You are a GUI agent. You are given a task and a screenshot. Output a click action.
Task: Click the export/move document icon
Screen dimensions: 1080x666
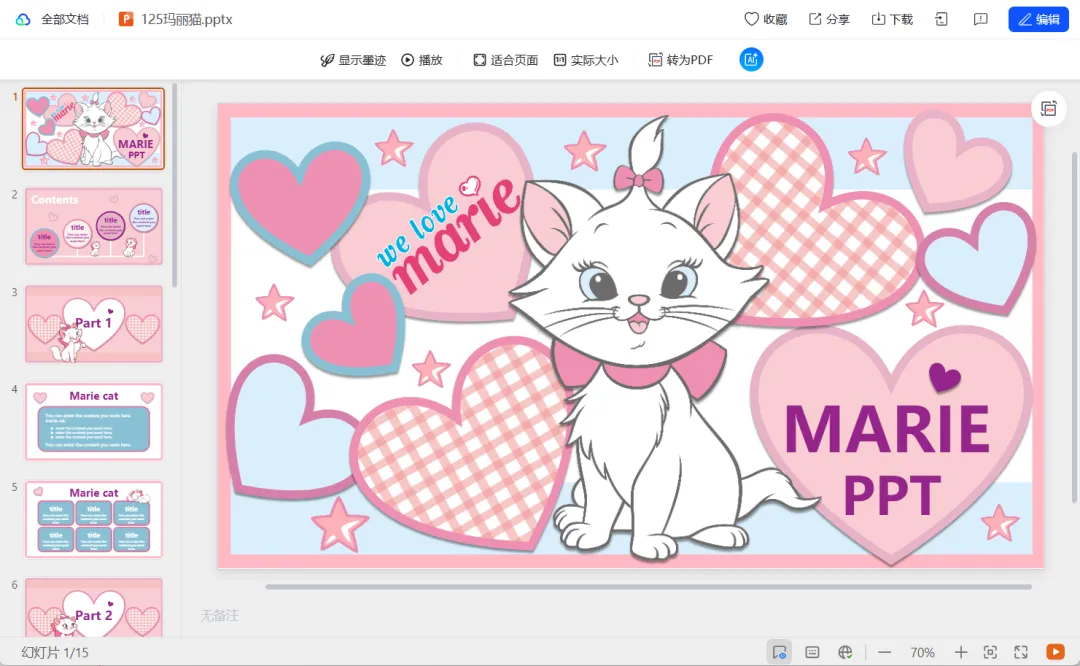pos(942,19)
